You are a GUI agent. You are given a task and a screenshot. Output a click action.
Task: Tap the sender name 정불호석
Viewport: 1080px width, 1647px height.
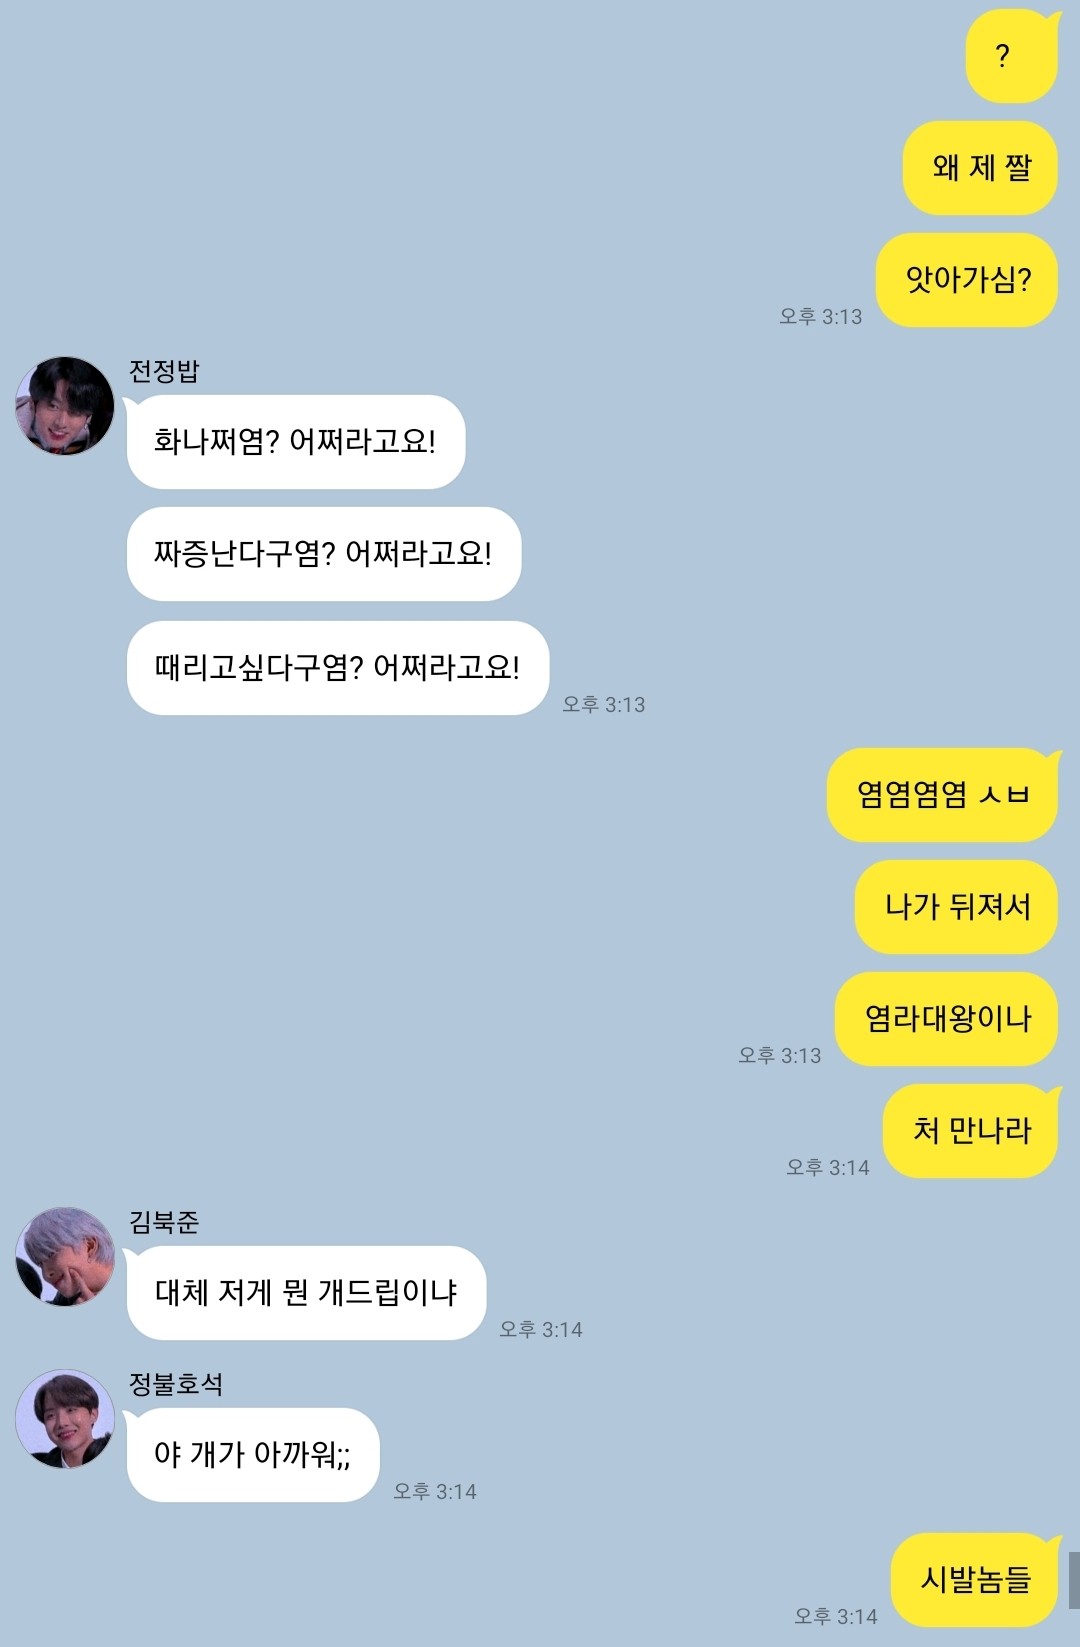coord(176,1384)
